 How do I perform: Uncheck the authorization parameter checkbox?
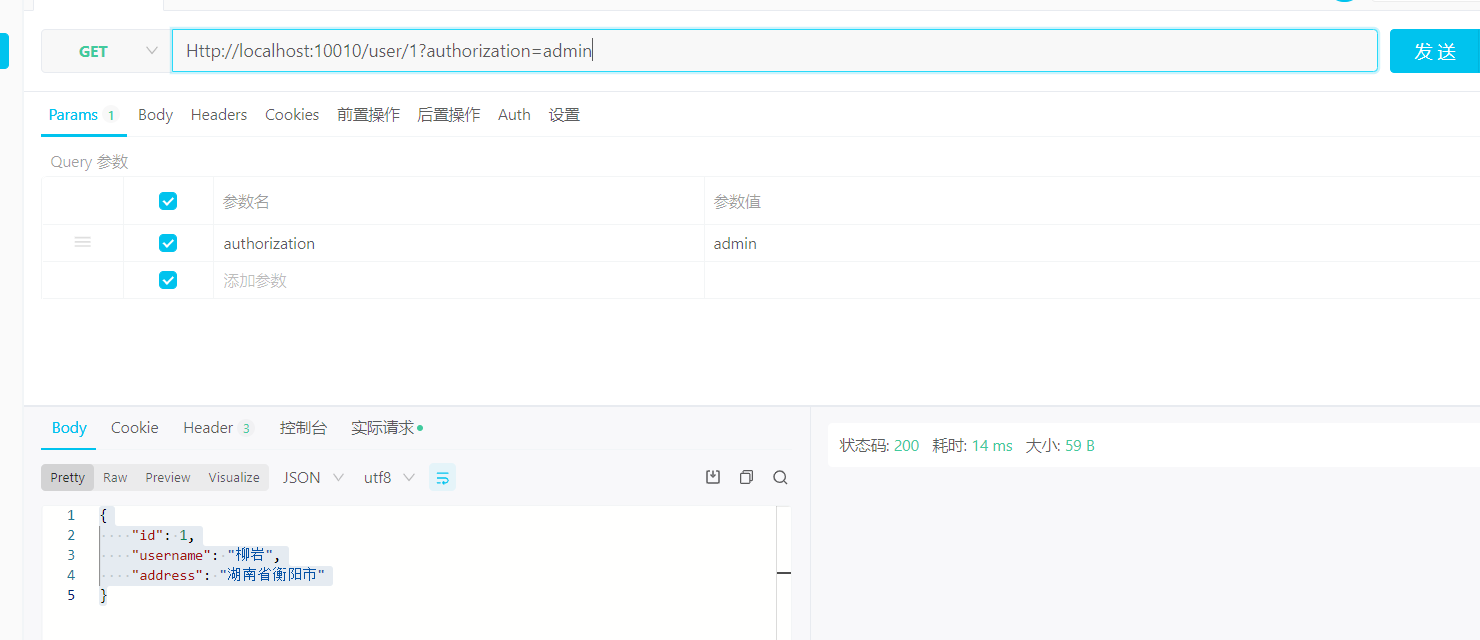click(x=168, y=243)
